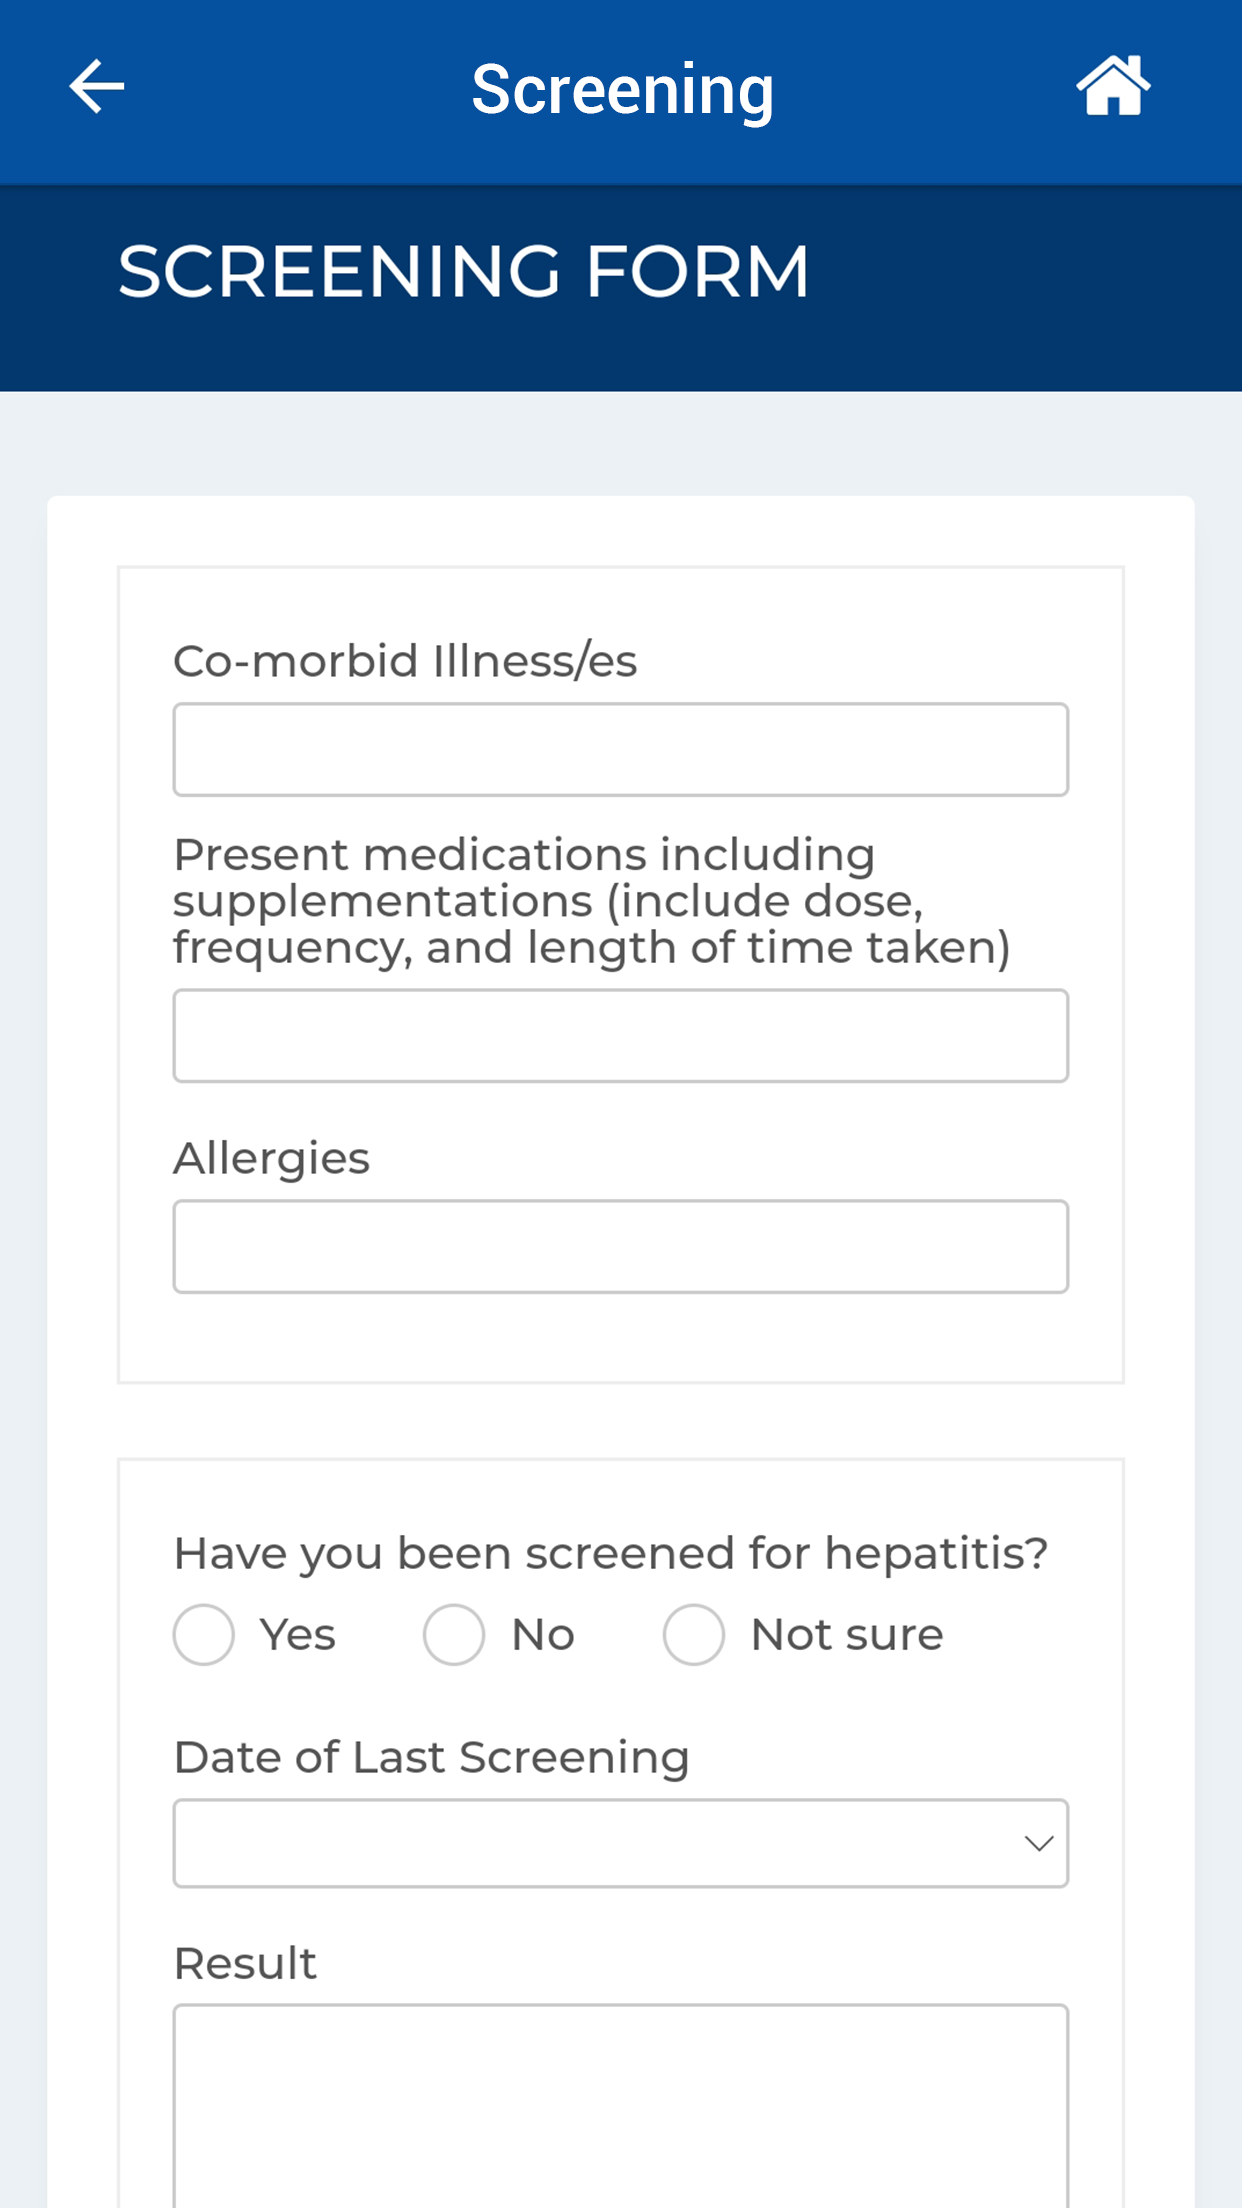Select the Yes radio button for hepatitis screening

tap(204, 1635)
